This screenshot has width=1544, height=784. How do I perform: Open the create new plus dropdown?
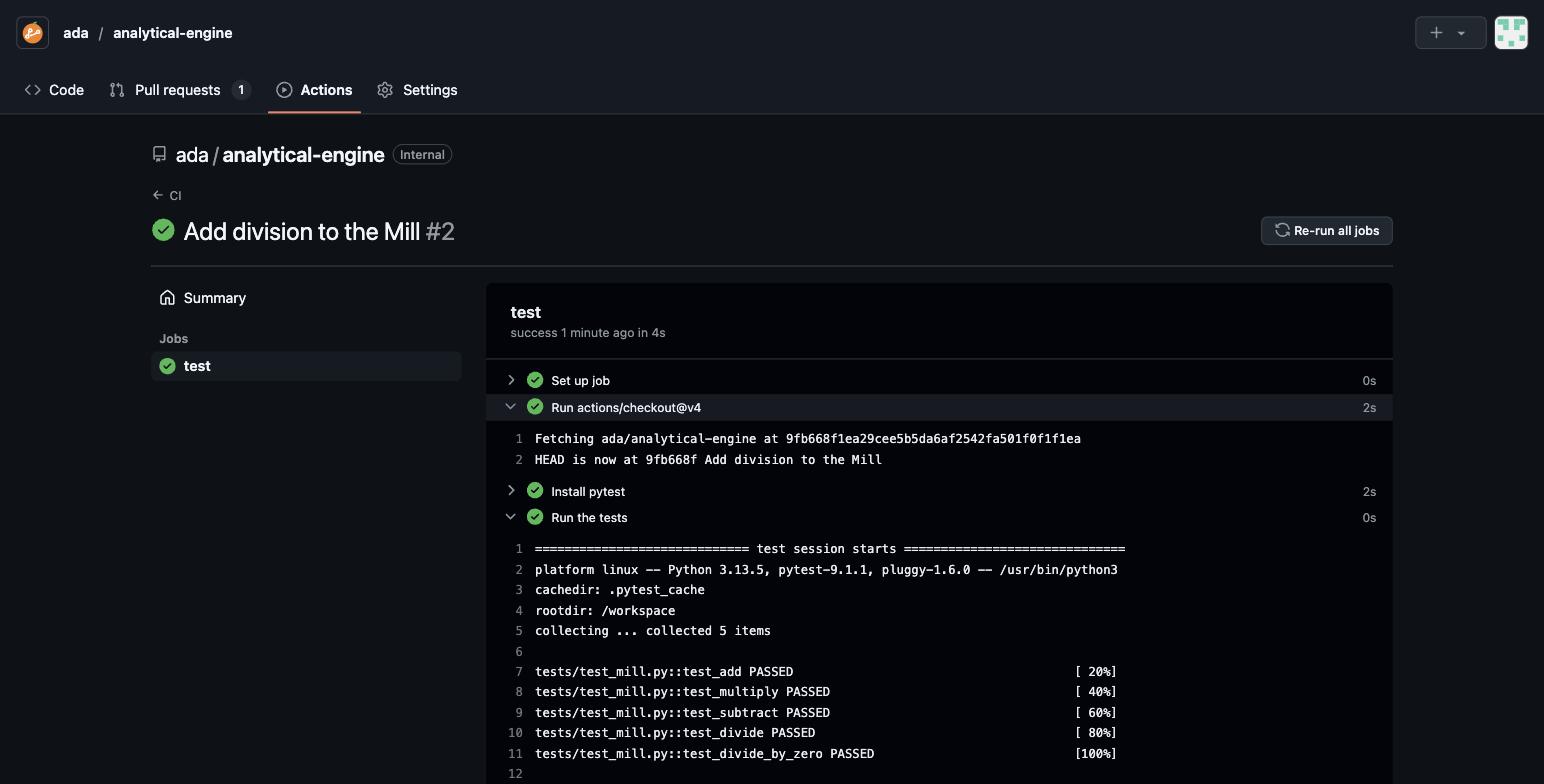pyautogui.click(x=1450, y=33)
